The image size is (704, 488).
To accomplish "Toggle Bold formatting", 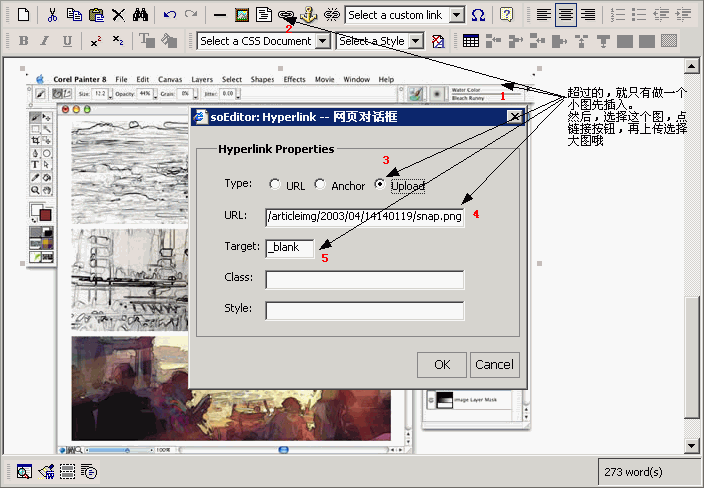I will click(x=23, y=41).
